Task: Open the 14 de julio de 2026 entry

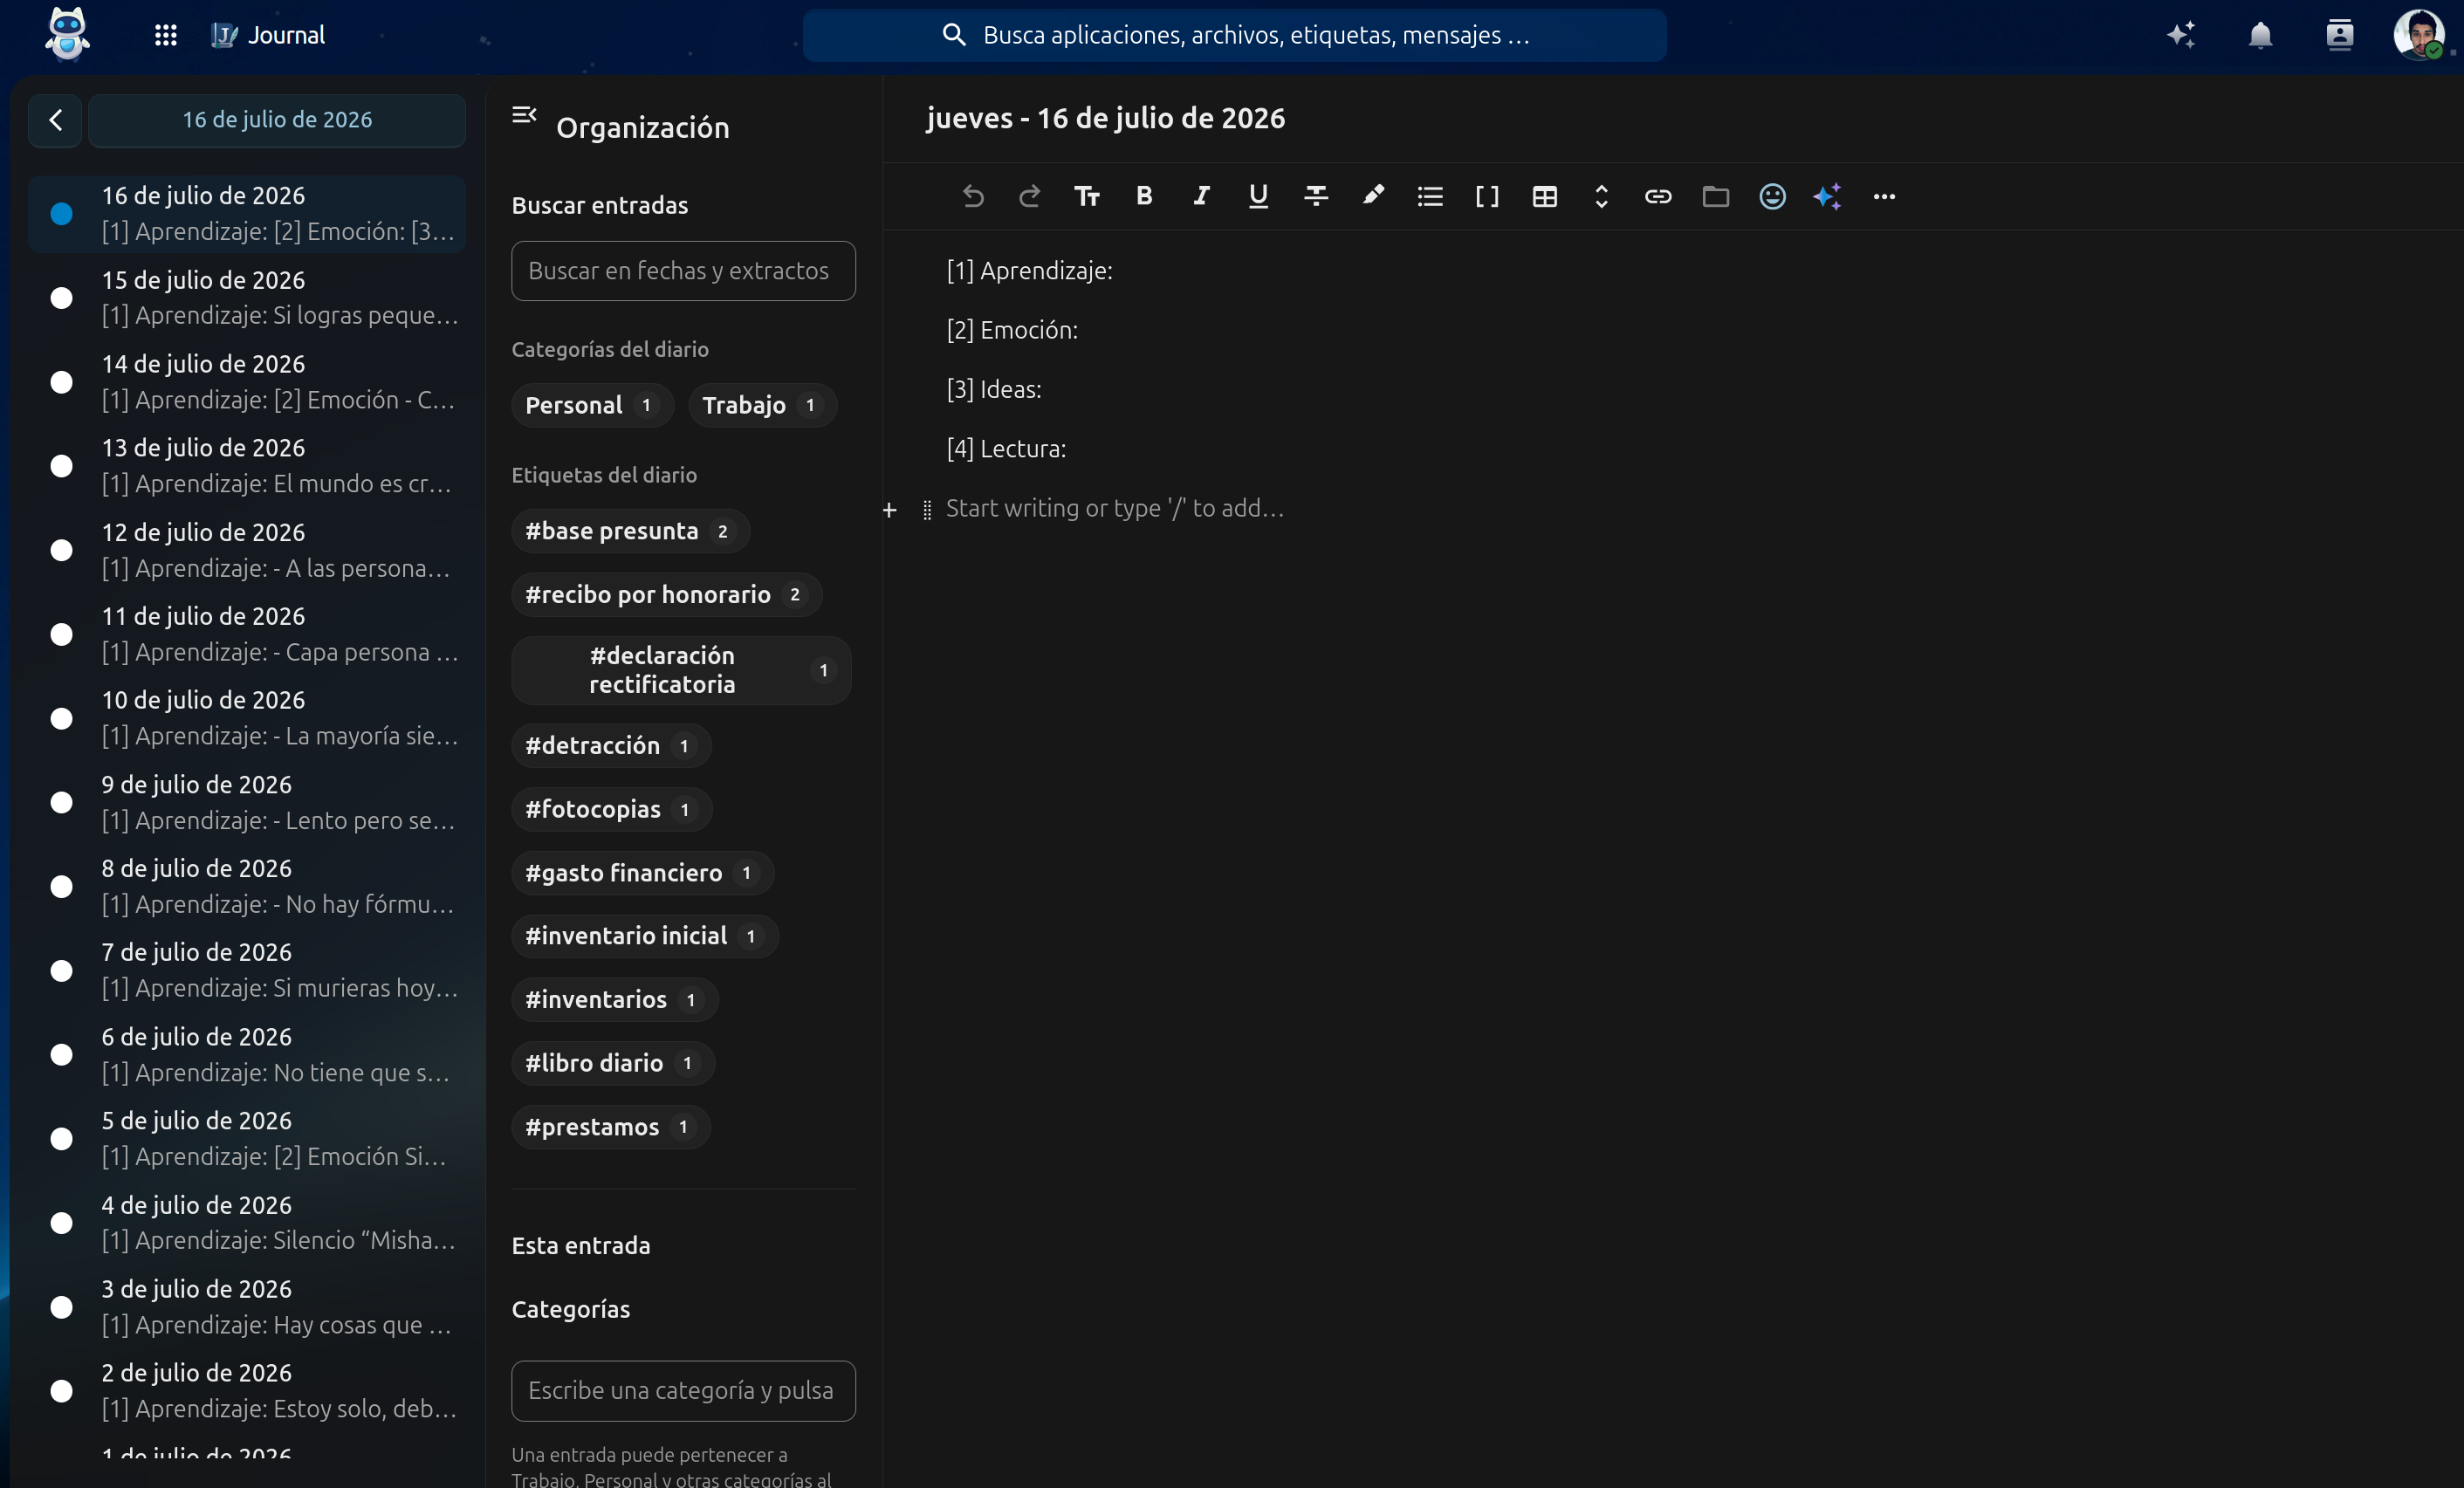Action: click(x=247, y=382)
